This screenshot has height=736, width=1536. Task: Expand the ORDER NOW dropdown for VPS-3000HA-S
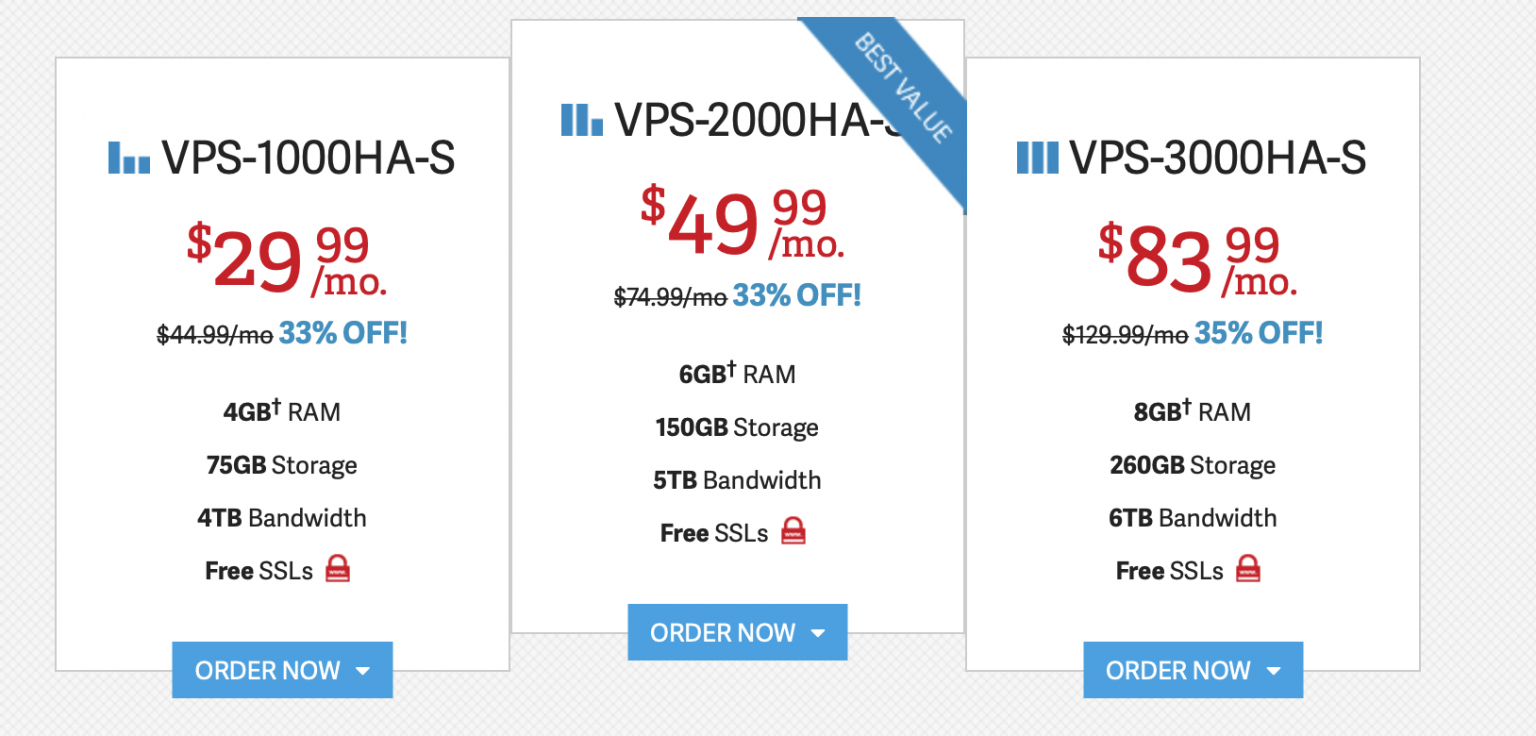point(1274,670)
